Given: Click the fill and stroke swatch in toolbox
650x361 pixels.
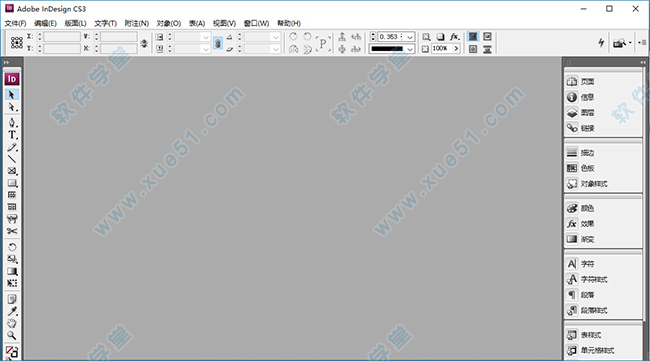Looking at the screenshot, I should coord(12,352).
